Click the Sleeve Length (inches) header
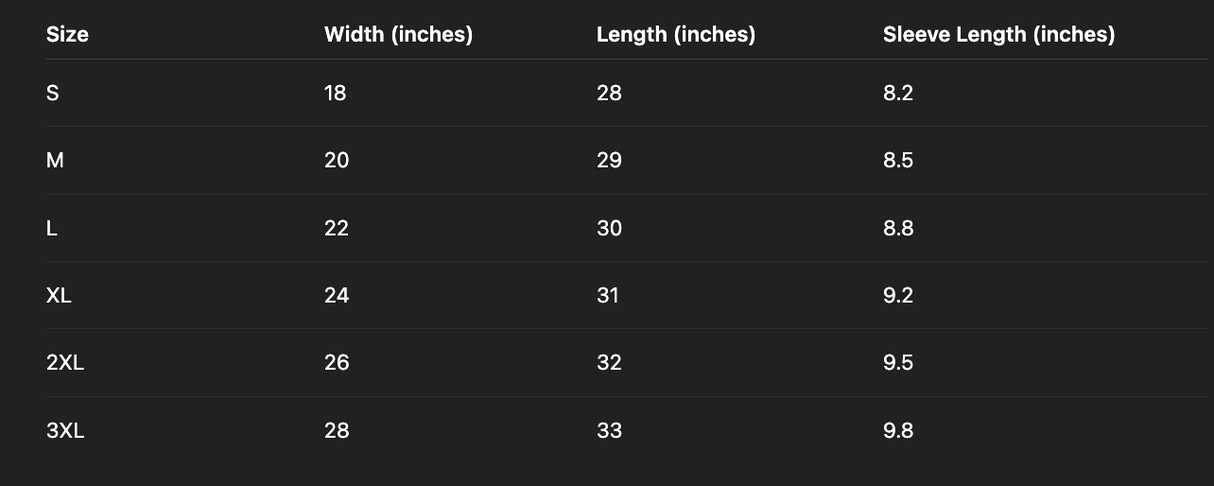 click(998, 35)
